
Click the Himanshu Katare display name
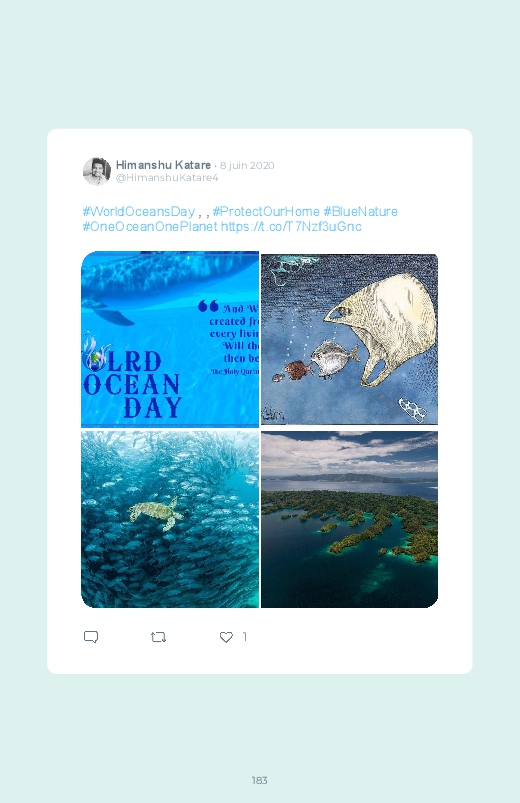pyautogui.click(x=163, y=165)
